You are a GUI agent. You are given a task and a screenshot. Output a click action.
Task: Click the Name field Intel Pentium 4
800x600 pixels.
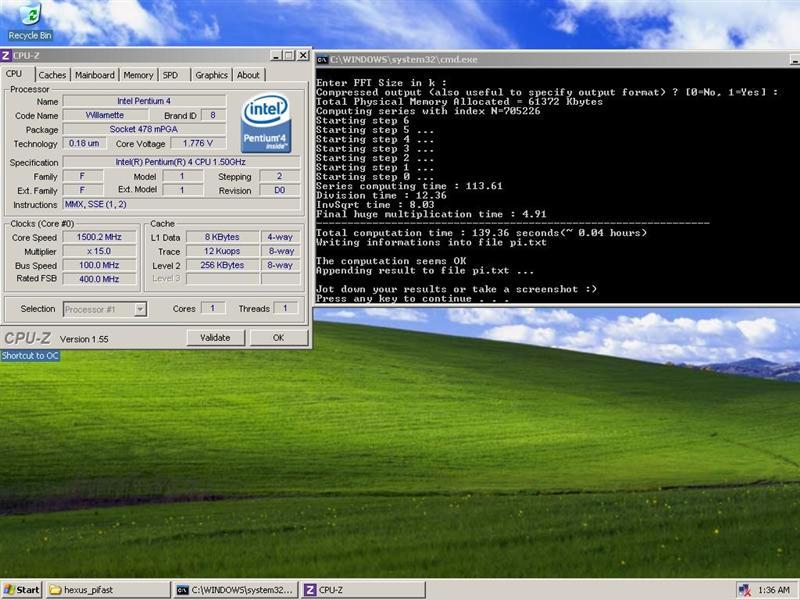[x=144, y=101]
